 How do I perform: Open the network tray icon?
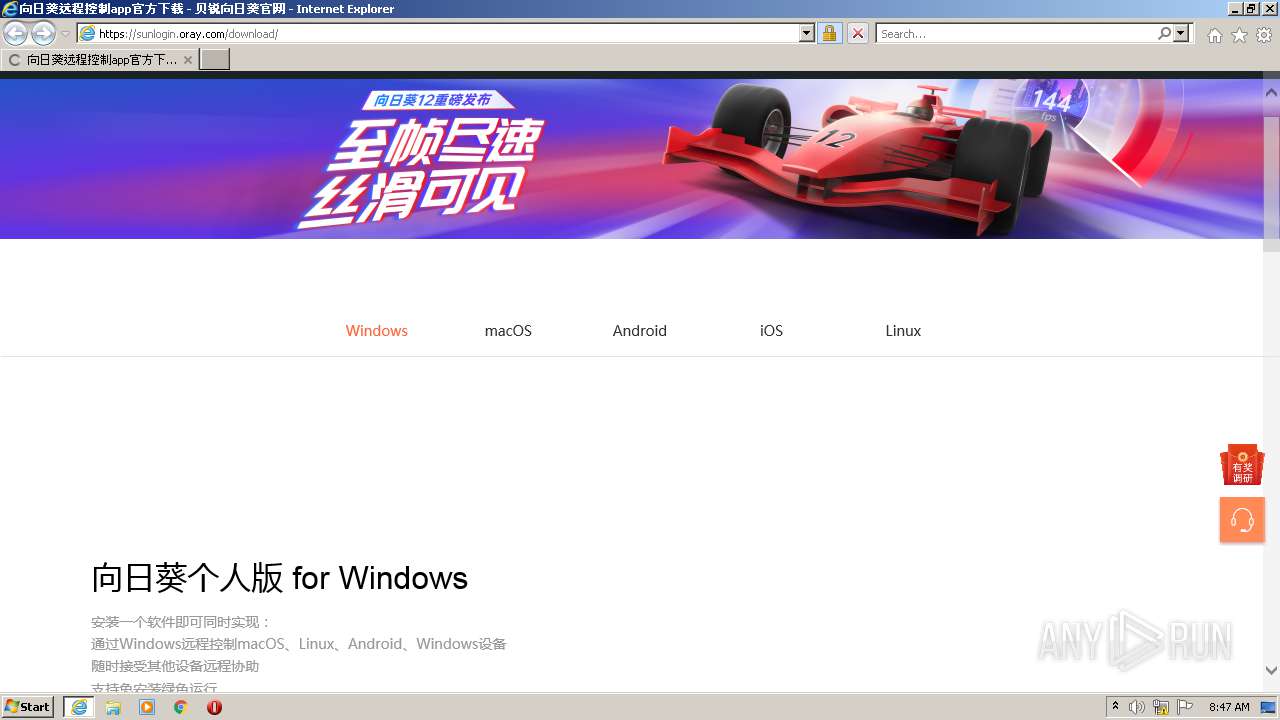[x=1161, y=707]
